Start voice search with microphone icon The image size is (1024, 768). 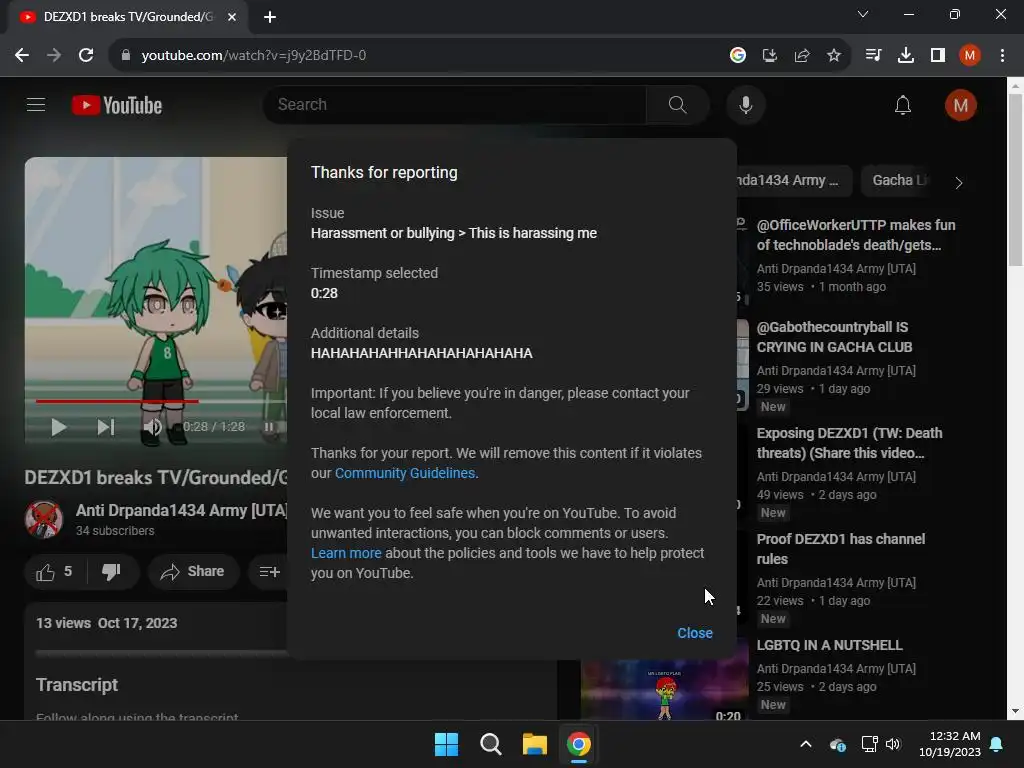click(746, 104)
